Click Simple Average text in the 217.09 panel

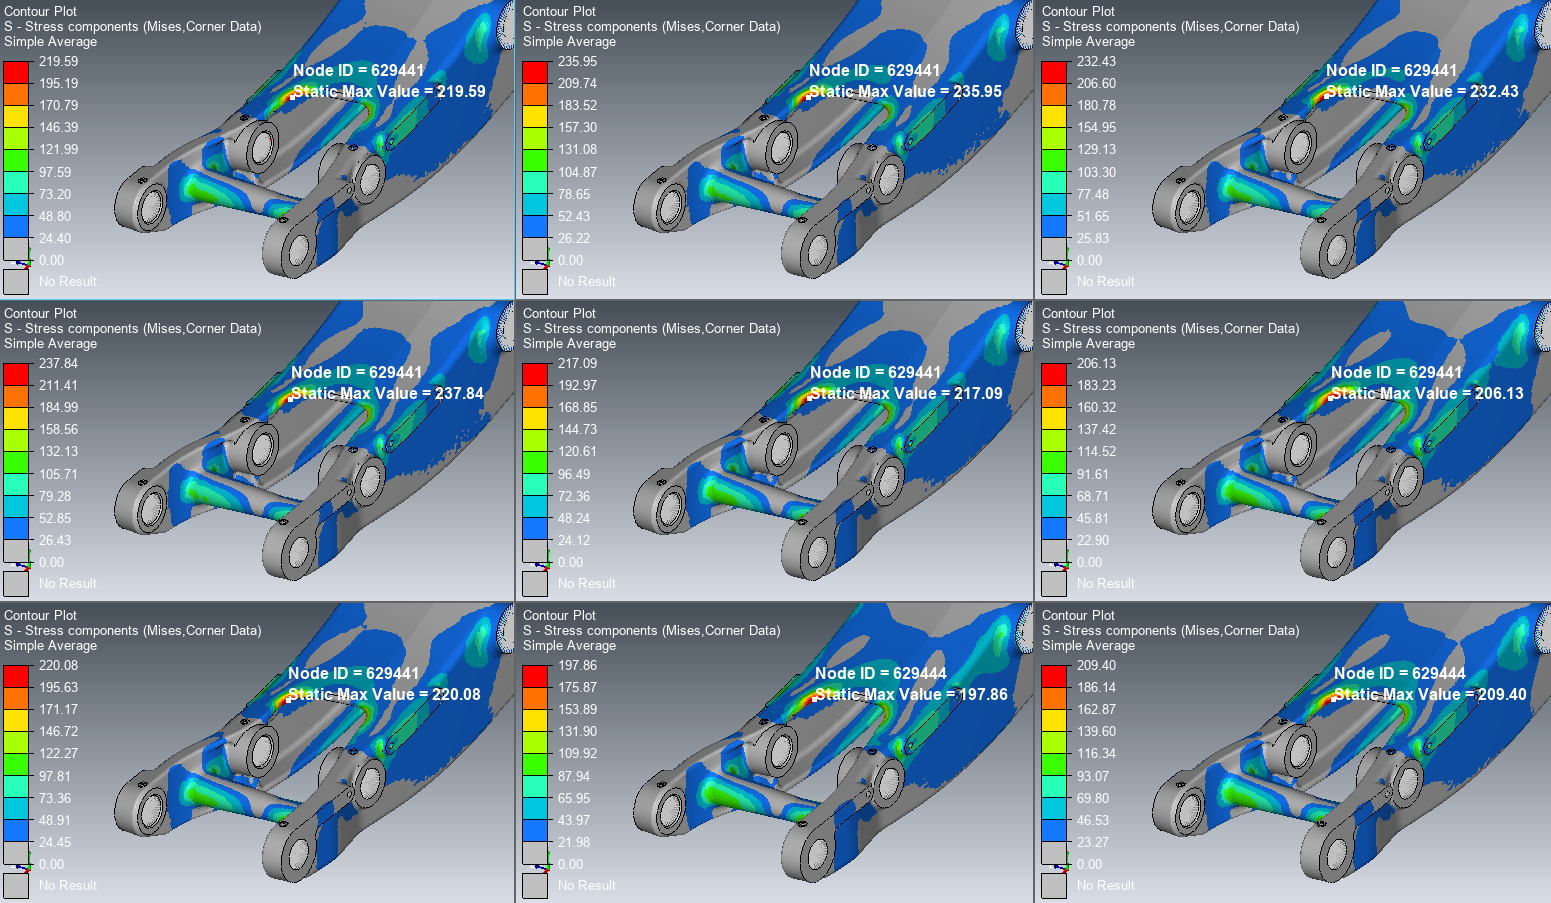tap(569, 343)
